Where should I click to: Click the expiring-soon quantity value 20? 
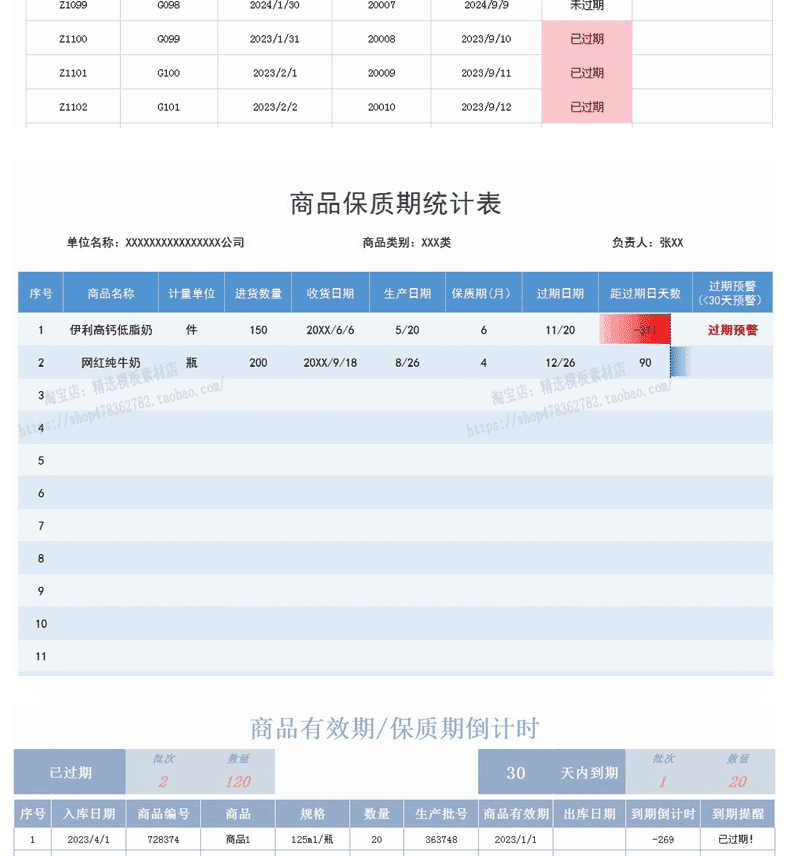[x=738, y=782]
